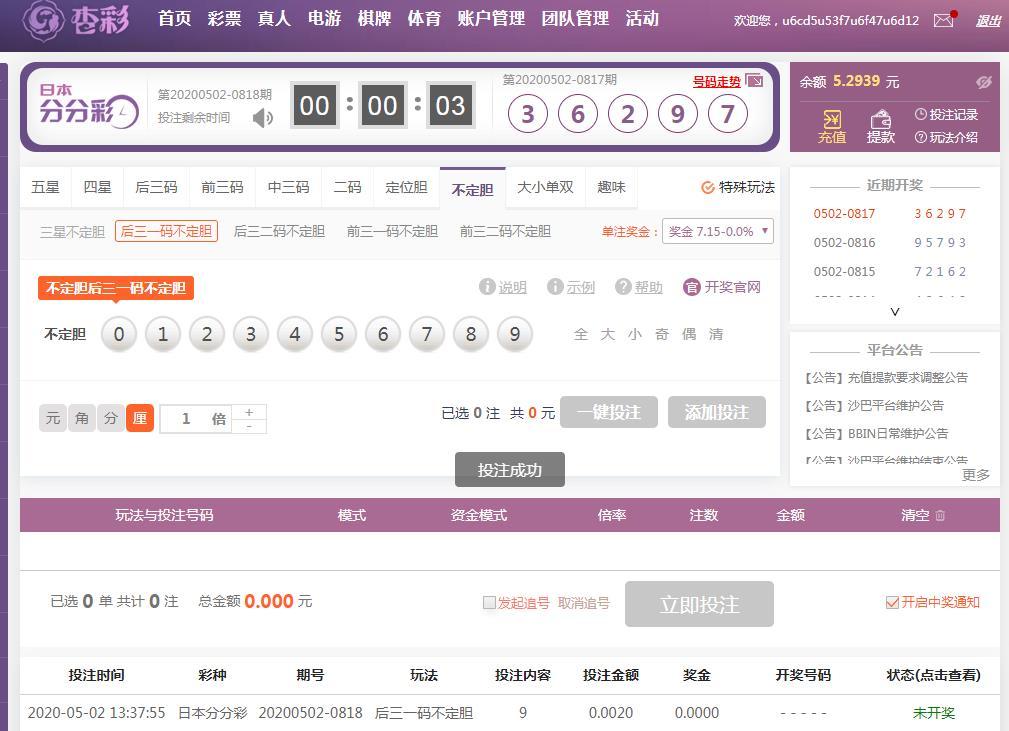
Task: Select 后三二码不定胆 play type
Action: [279, 232]
